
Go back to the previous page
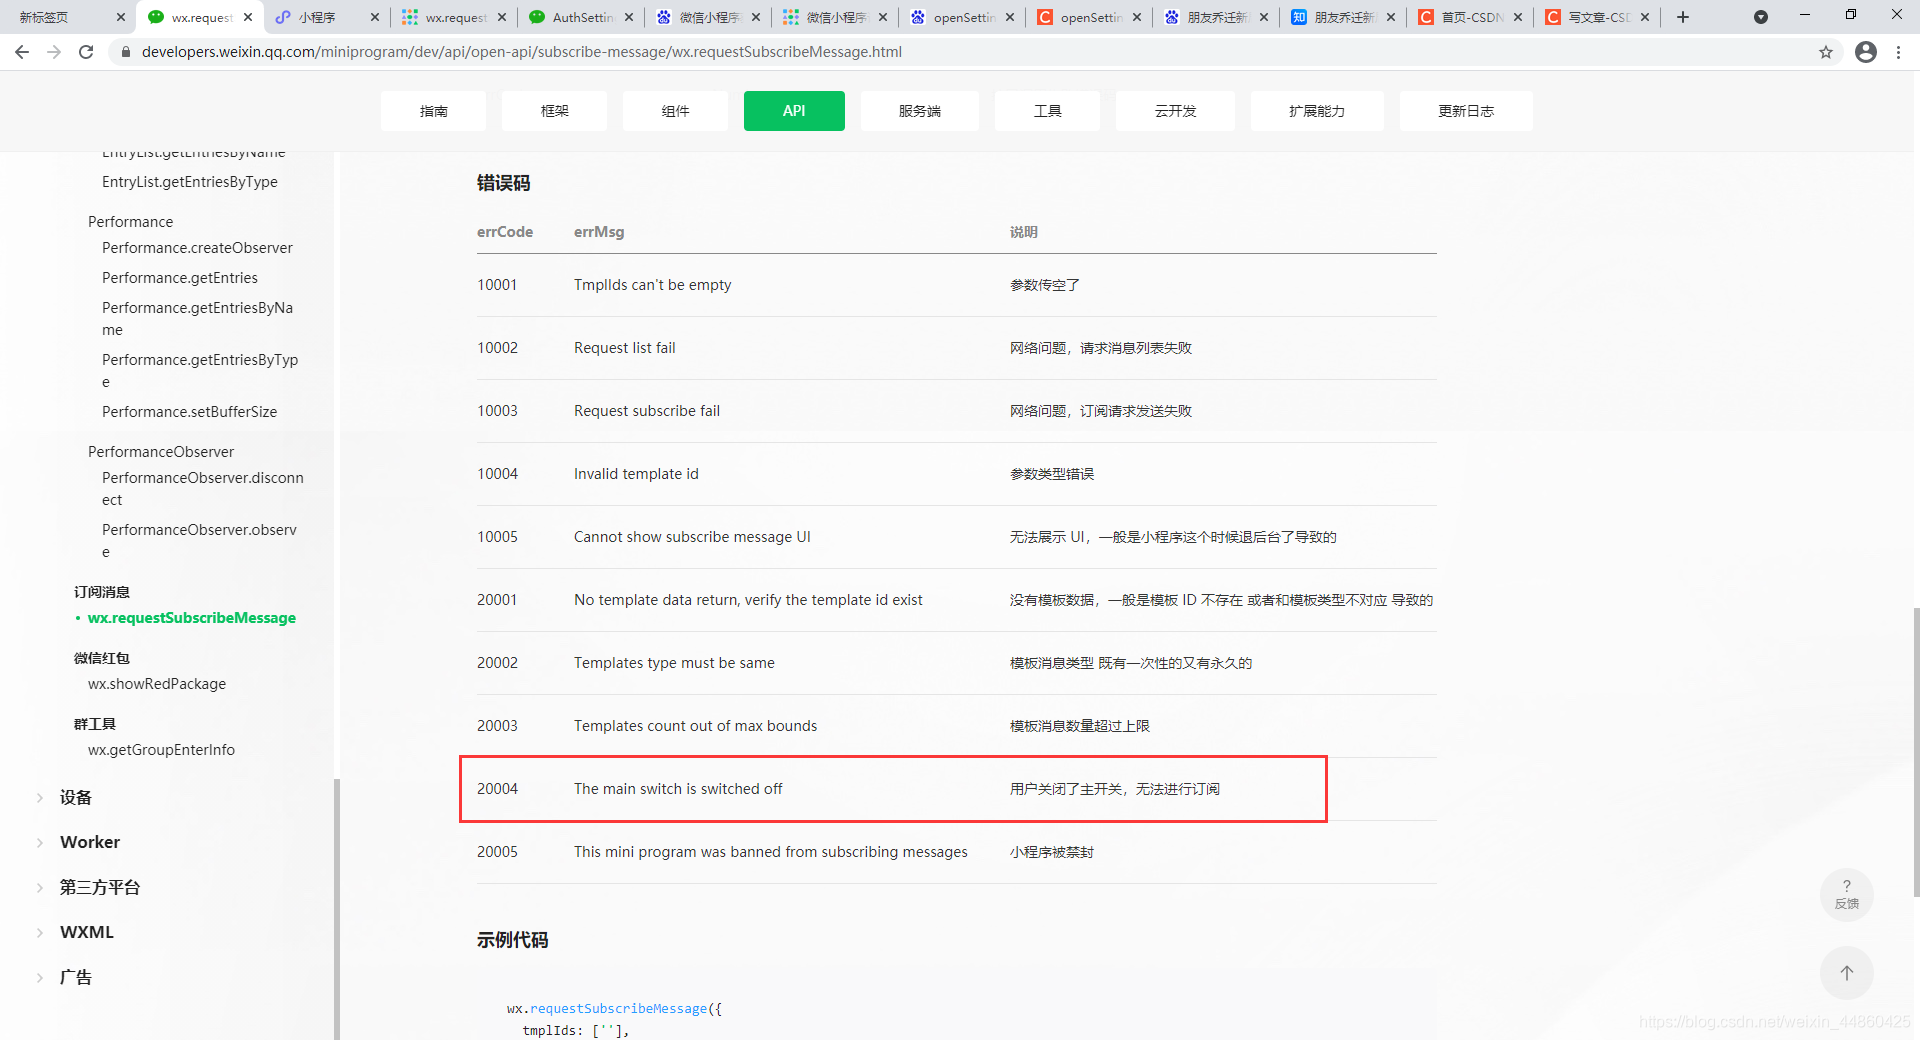coord(22,52)
